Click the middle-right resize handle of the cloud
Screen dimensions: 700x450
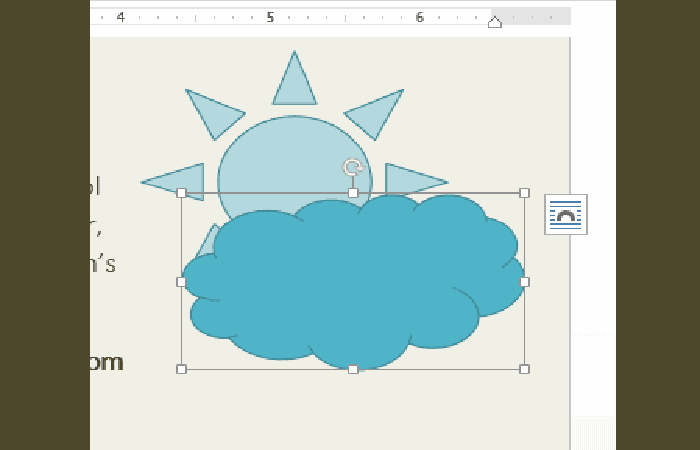click(x=524, y=282)
